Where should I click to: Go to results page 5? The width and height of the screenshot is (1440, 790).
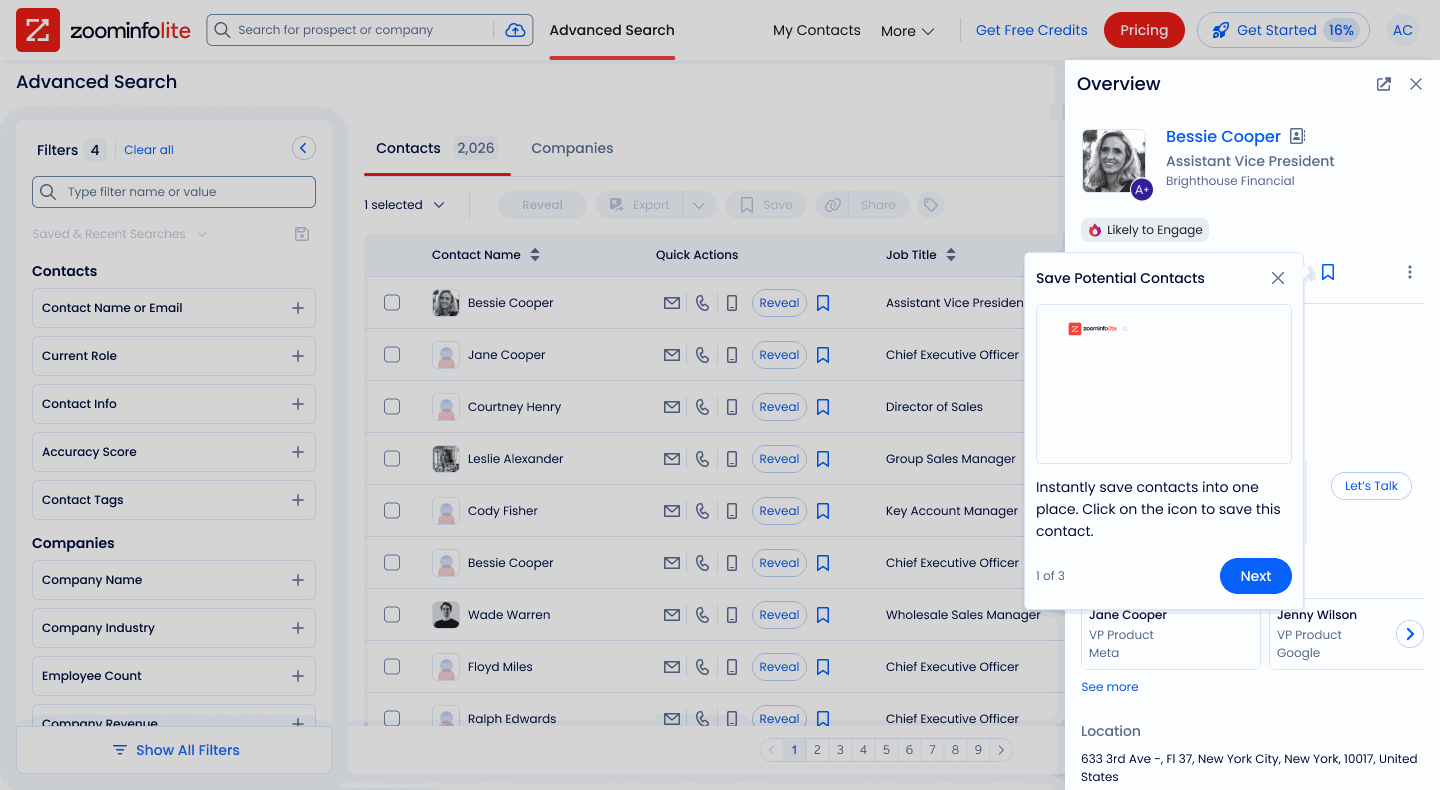coord(886,750)
